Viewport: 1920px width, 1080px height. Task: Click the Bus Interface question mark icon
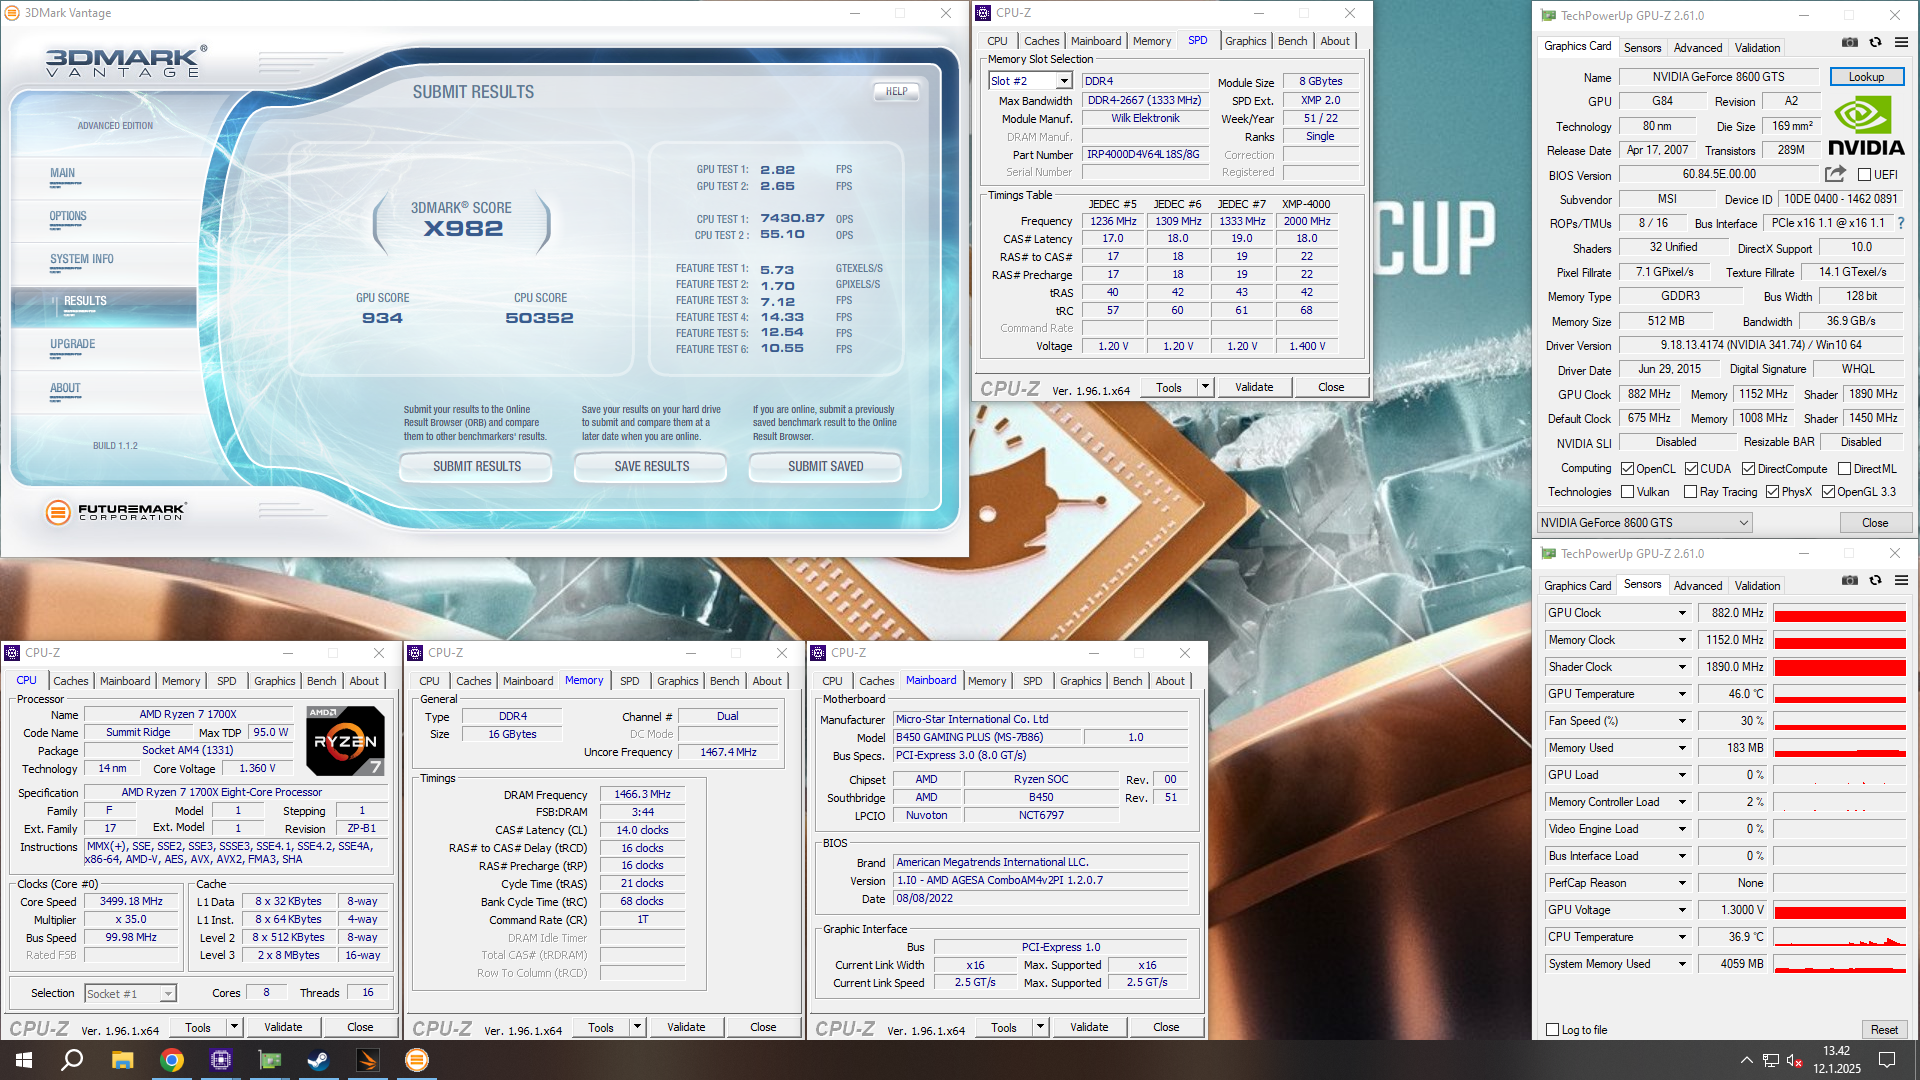click(x=1901, y=223)
